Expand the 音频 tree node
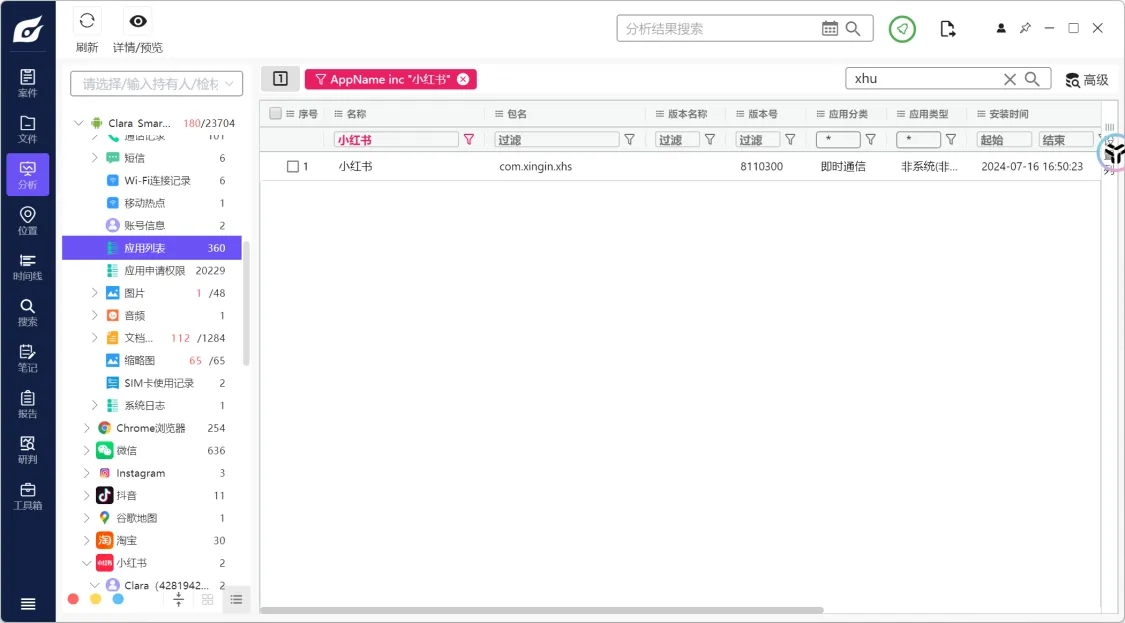The width and height of the screenshot is (1125, 623). pyautogui.click(x=95, y=316)
